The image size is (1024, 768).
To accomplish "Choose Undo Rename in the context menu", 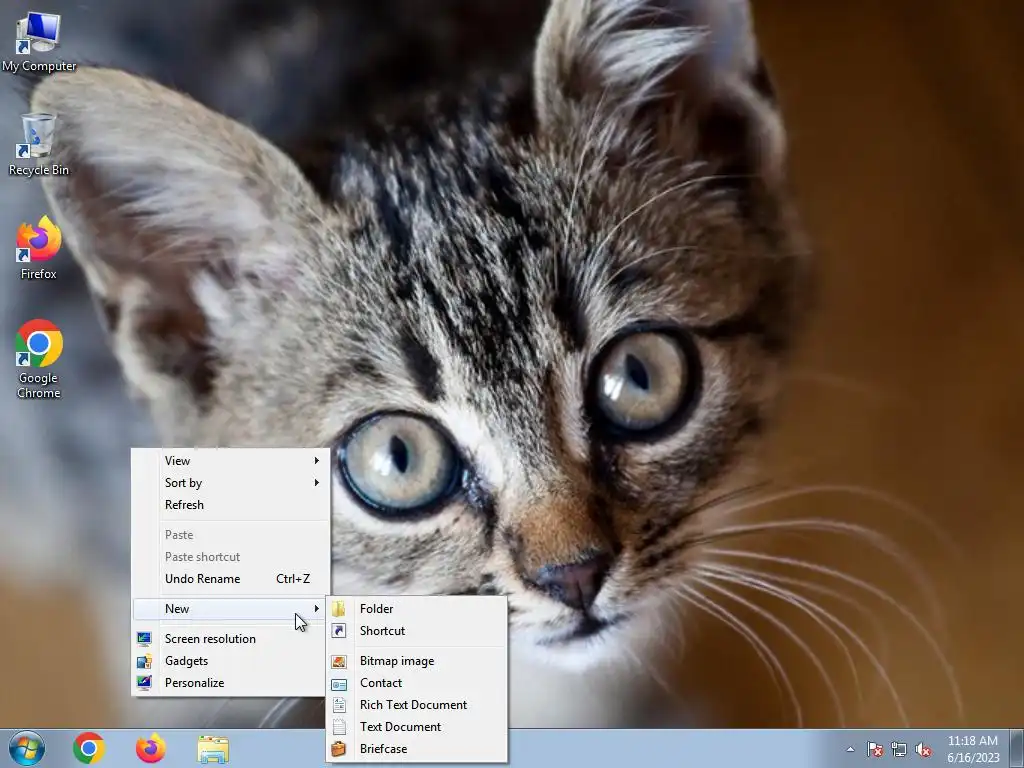I will 231,579.
